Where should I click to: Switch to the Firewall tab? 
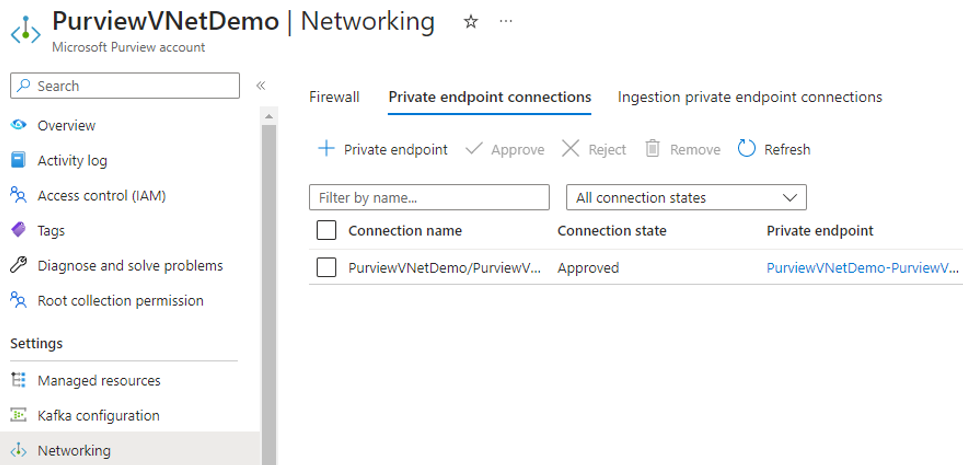coord(334,97)
